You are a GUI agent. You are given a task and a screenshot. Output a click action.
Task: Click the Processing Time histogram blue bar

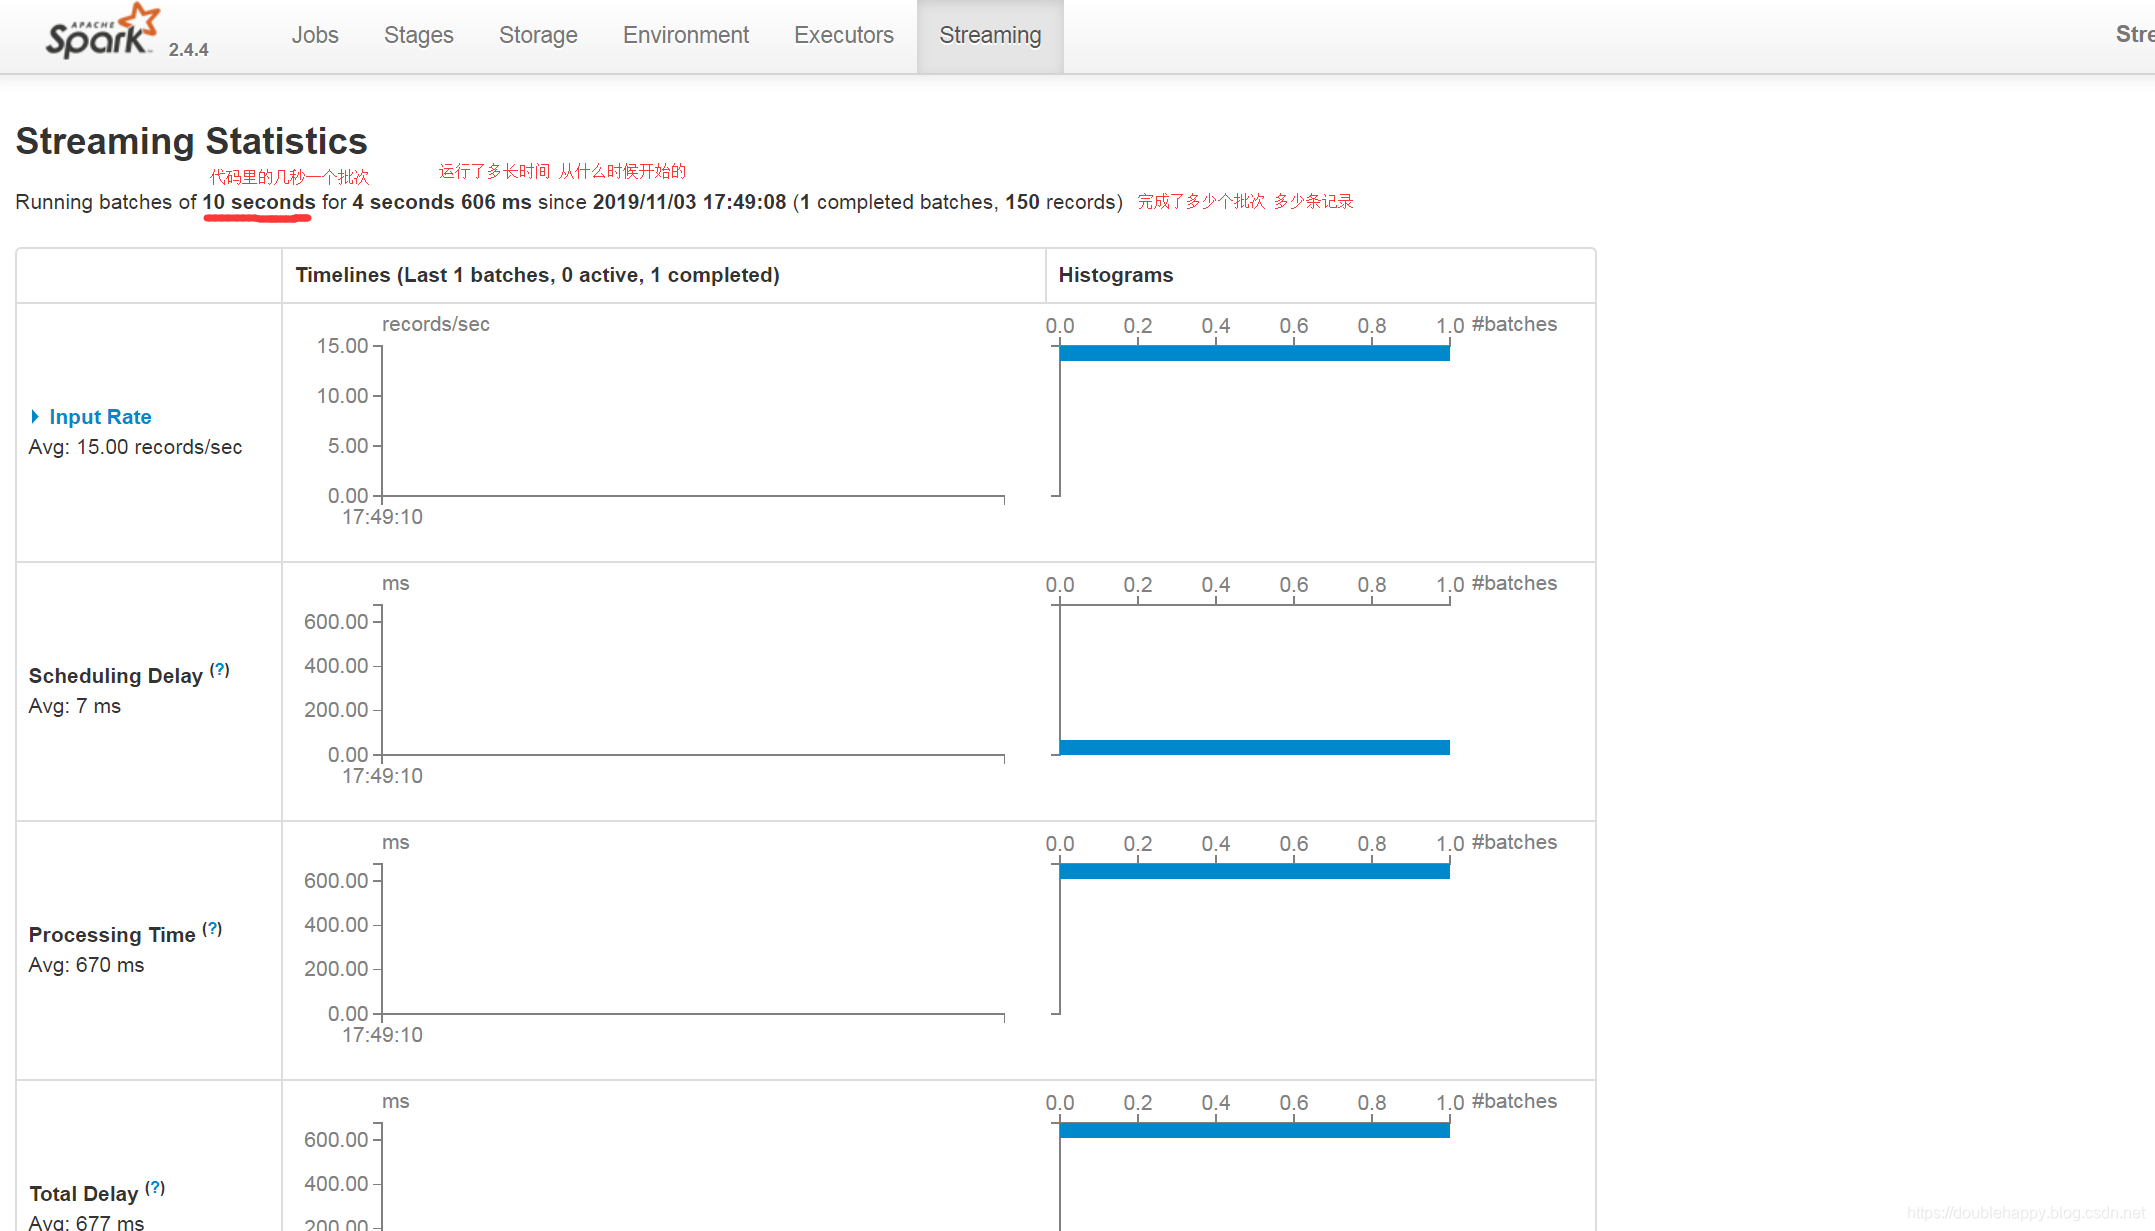click(1254, 871)
